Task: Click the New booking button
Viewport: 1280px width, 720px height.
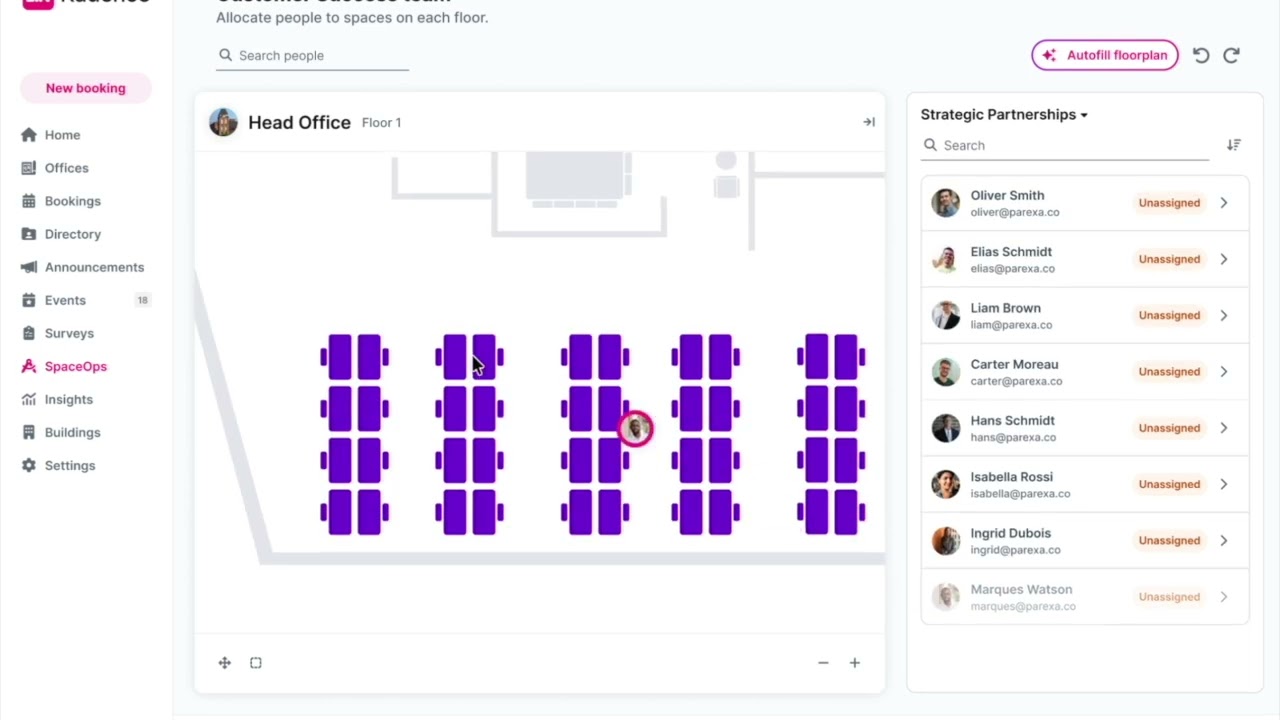Action: [x=86, y=88]
